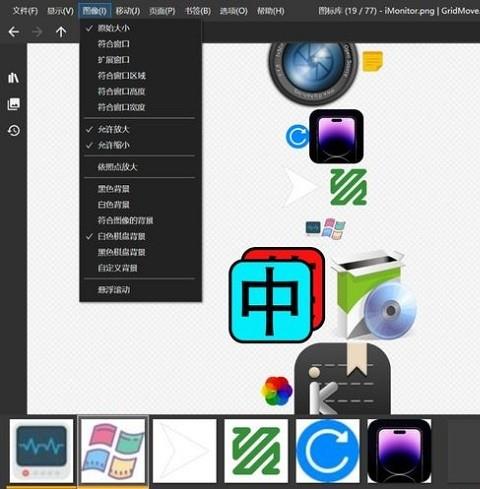Expand the 书签(B) menu

[198, 11]
